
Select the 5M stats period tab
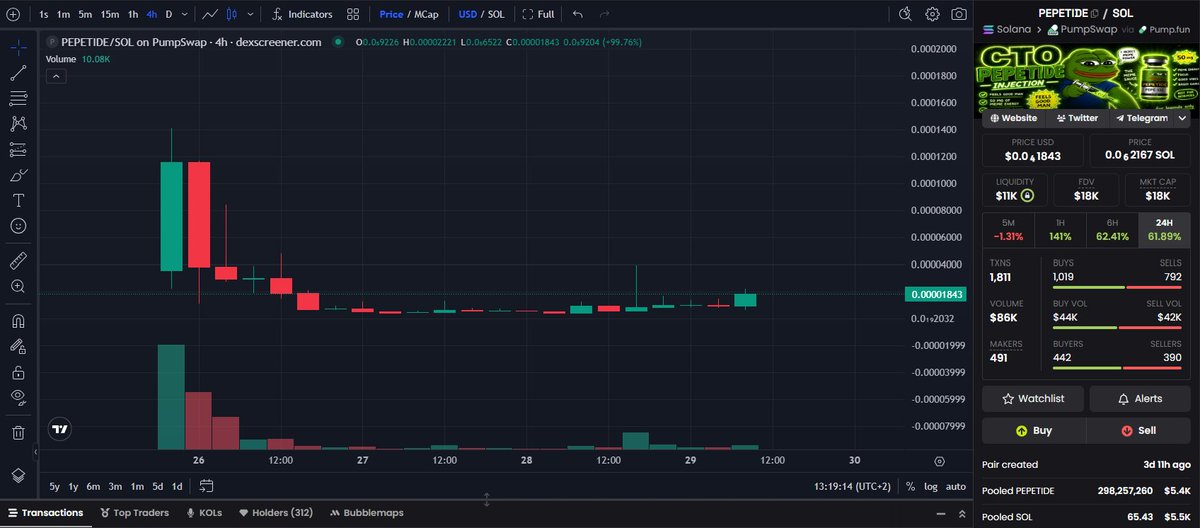[1008, 229]
